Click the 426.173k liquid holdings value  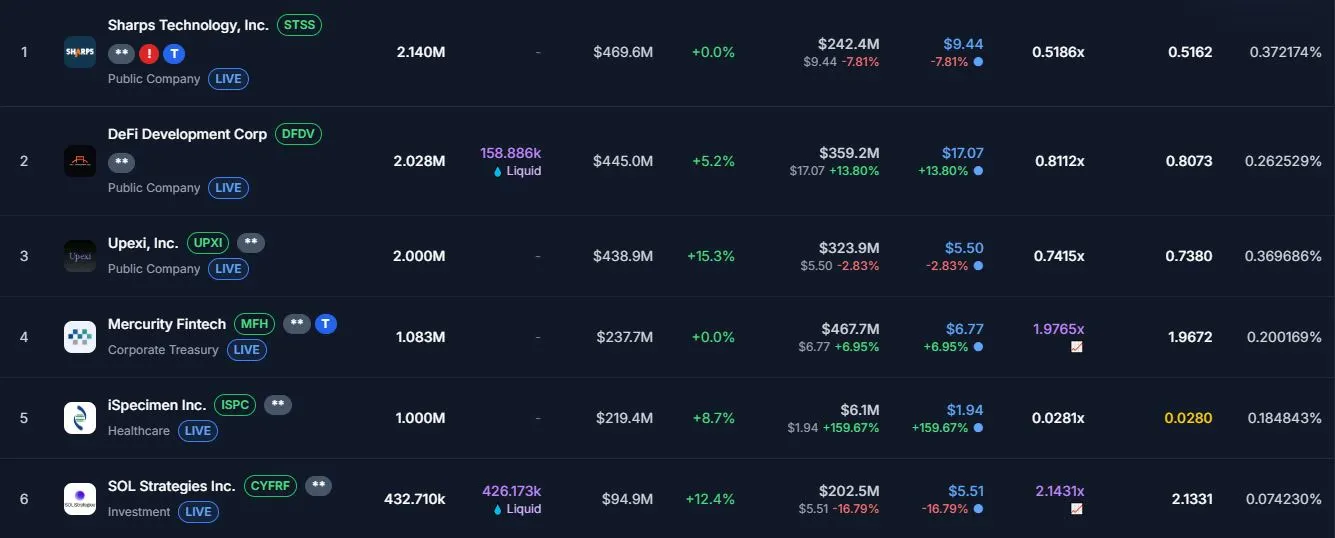512,491
